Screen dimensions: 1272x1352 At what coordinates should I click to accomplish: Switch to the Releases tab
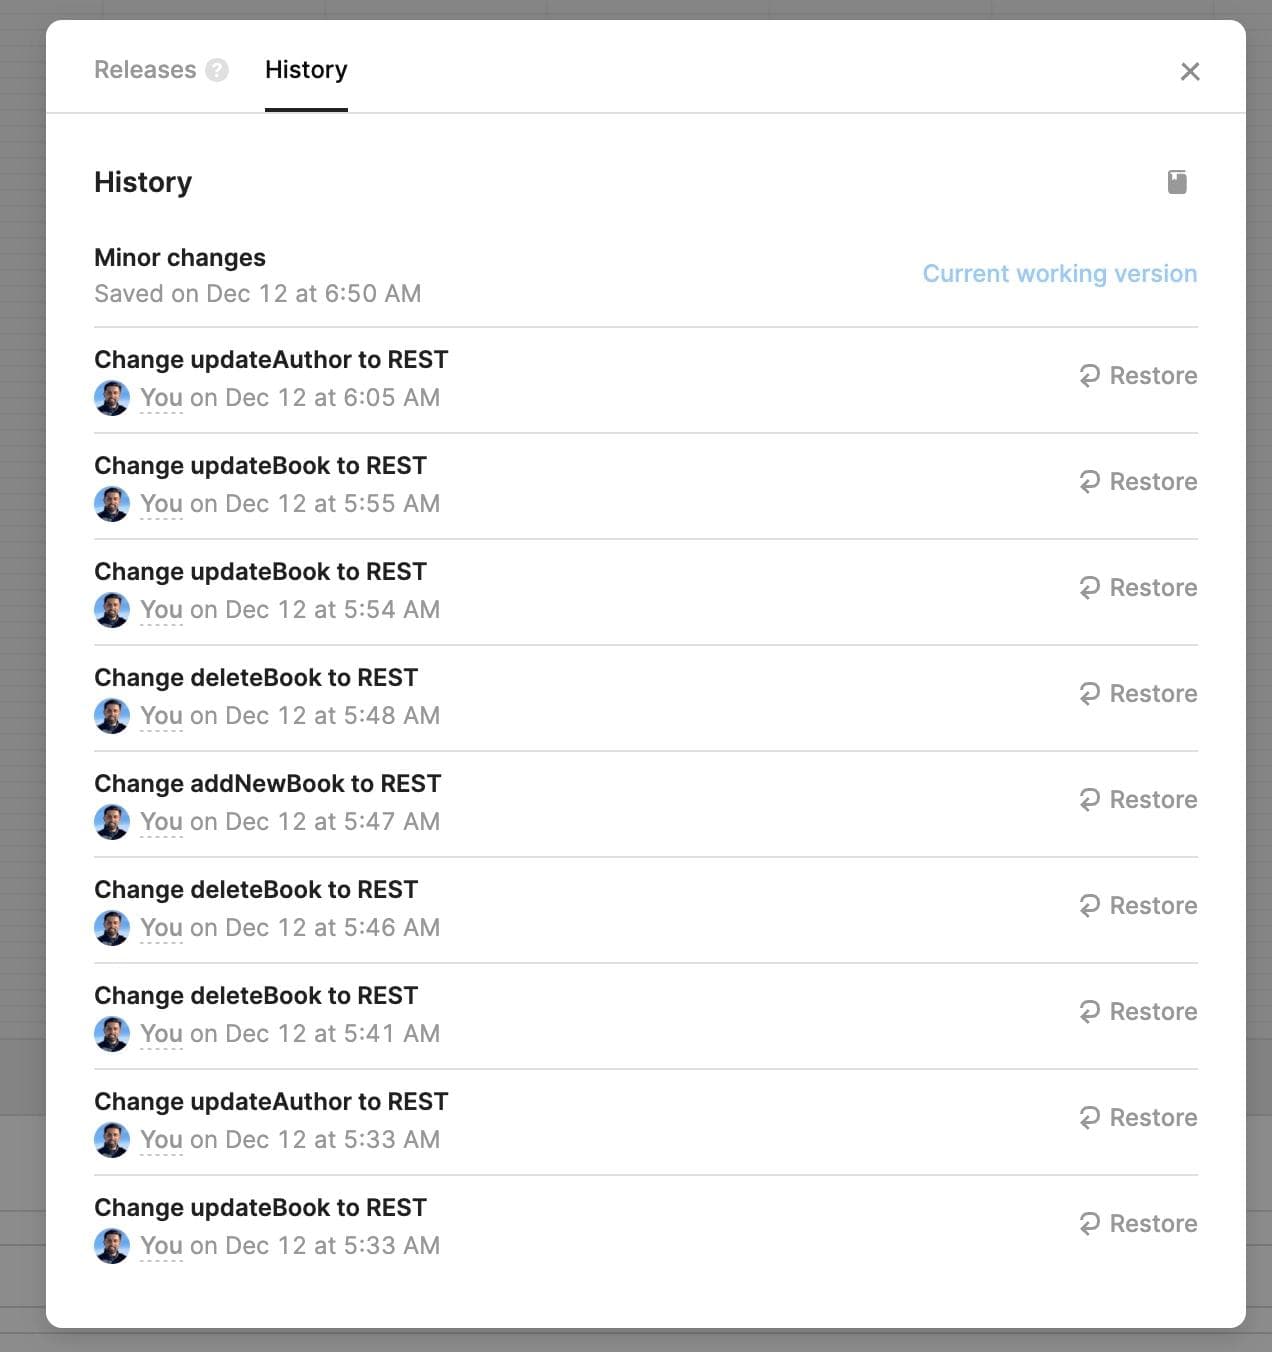click(x=145, y=70)
